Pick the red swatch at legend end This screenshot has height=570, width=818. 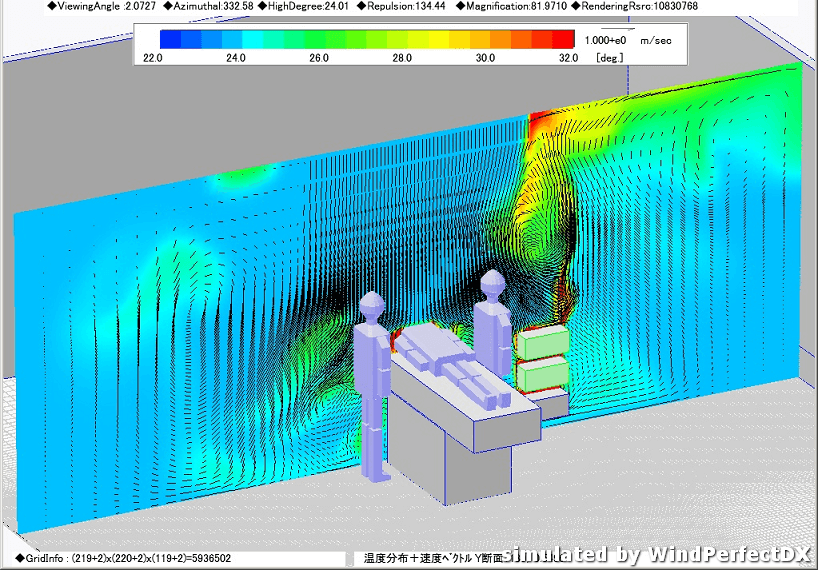coord(564,39)
